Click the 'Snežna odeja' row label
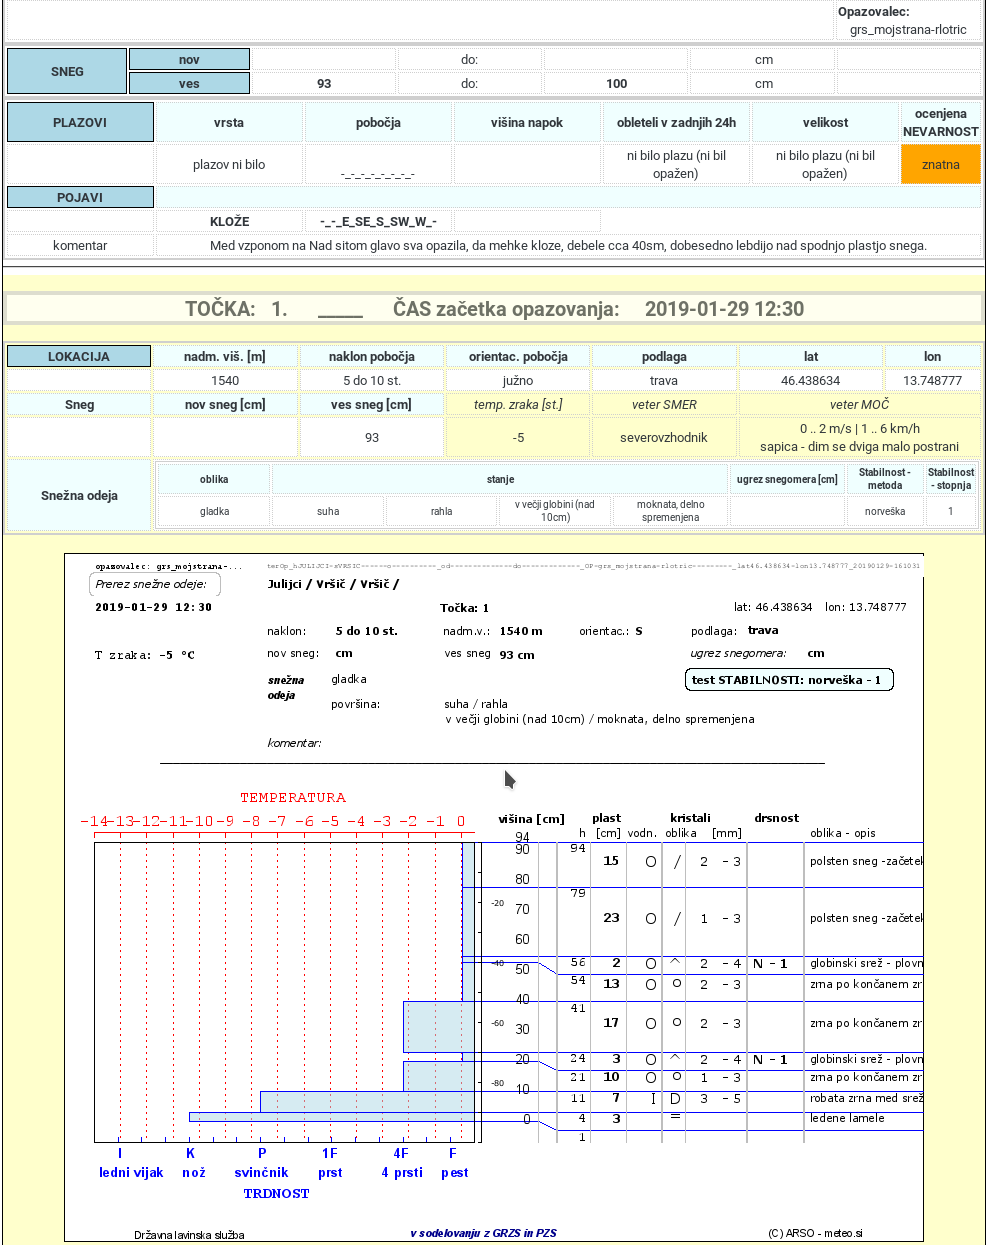Image resolution: width=988 pixels, height=1245 pixels. [79, 495]
